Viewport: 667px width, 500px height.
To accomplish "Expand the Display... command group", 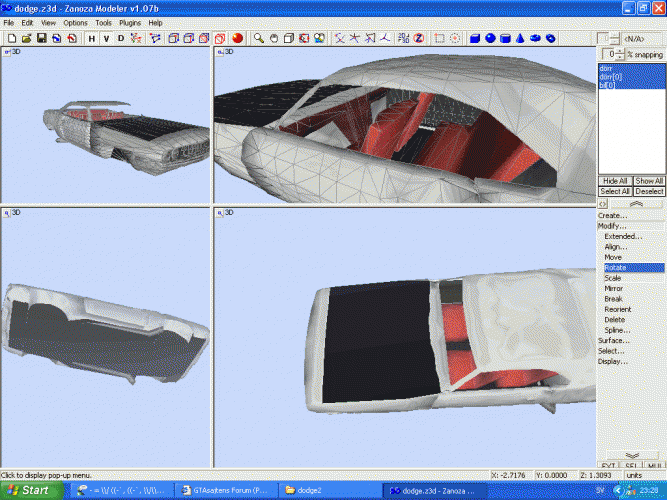I will pos(613,361).
